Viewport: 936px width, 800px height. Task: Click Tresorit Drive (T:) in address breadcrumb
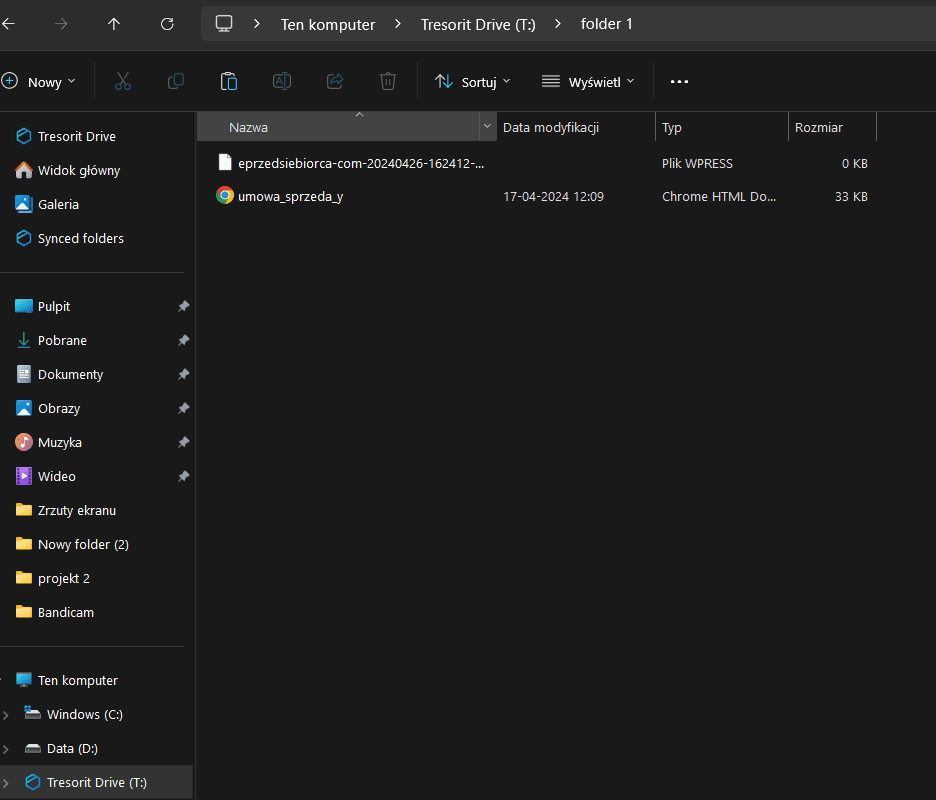477,24
